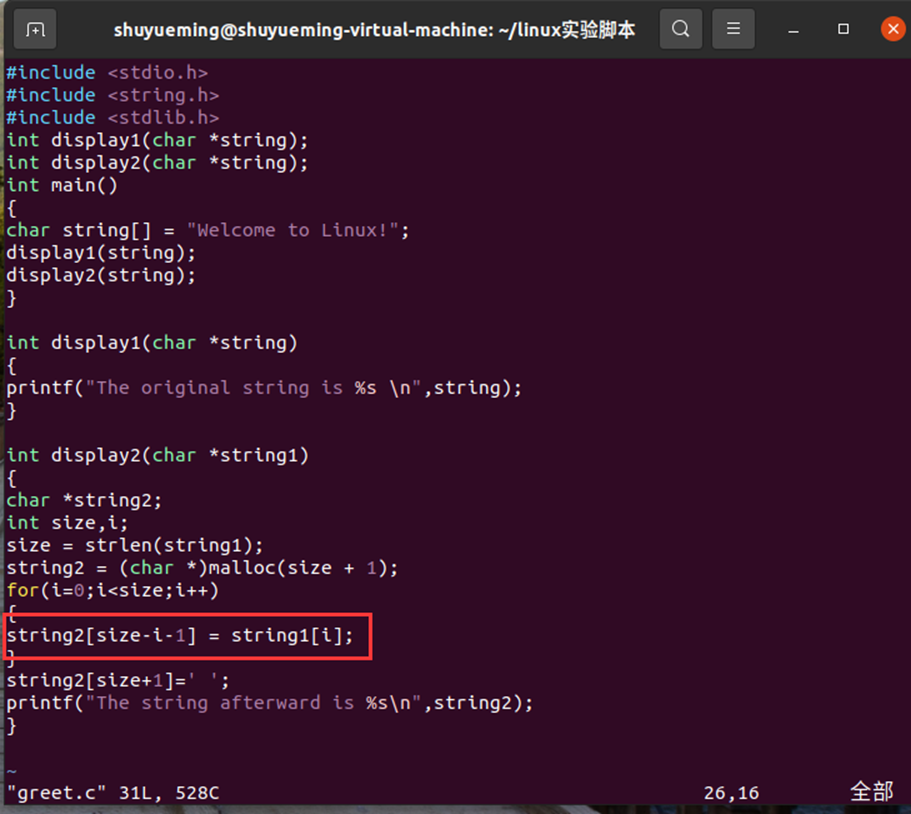
Task: Click the line '#include <stdio.h>'
Action: [107, 73]
